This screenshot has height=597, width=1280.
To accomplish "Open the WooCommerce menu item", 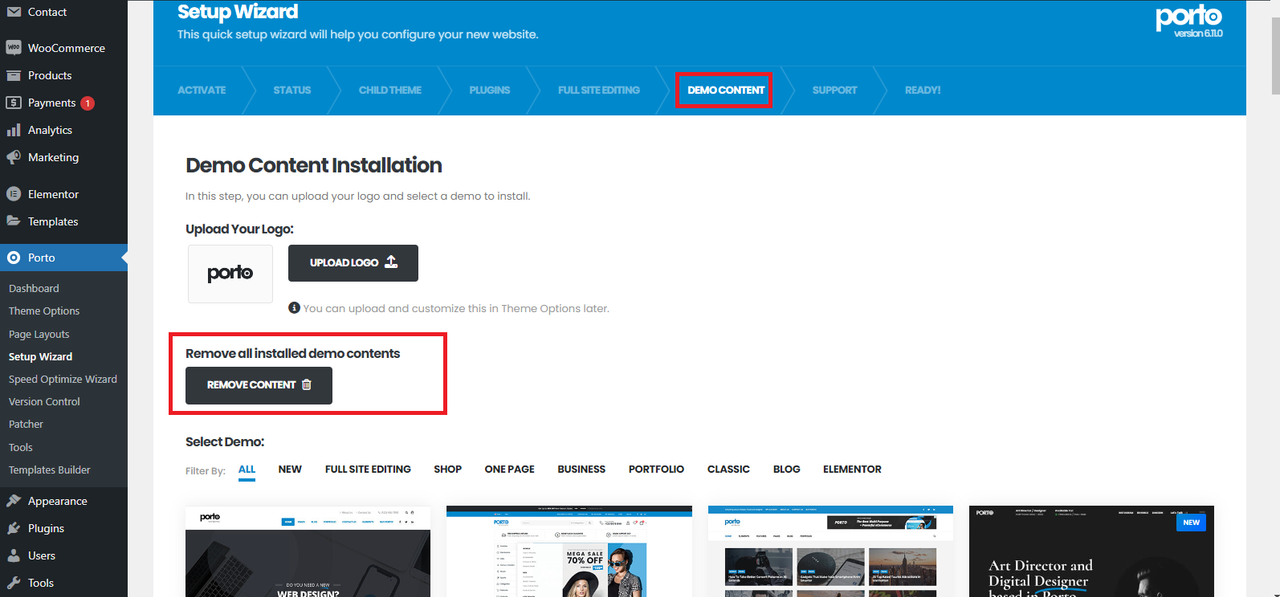I will [x=64, y=48].
